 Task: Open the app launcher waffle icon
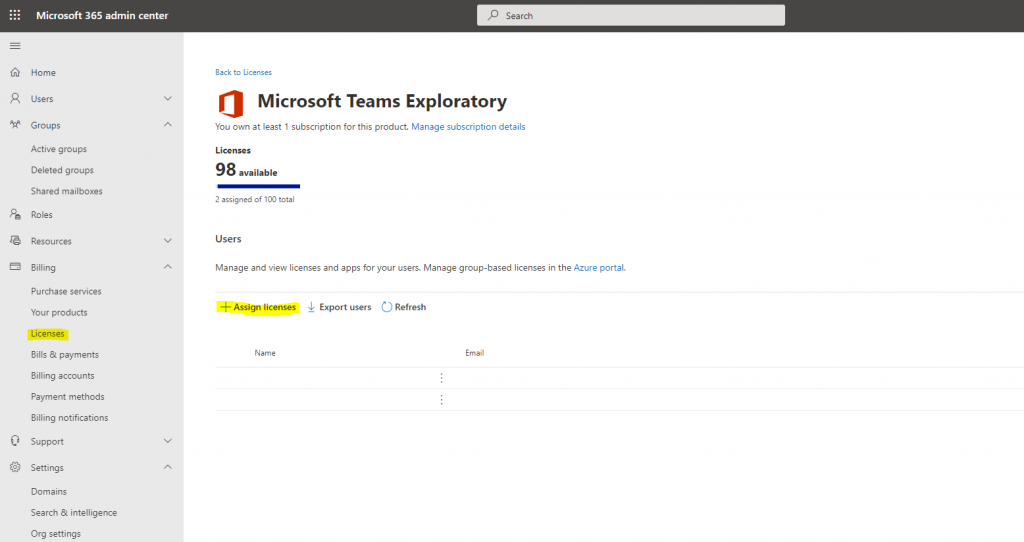(15, 15)
